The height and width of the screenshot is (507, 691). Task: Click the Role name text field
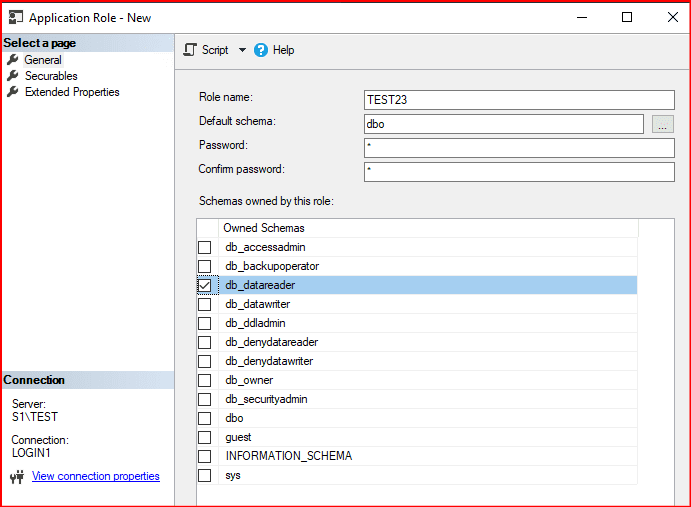(x=519, y=100)
